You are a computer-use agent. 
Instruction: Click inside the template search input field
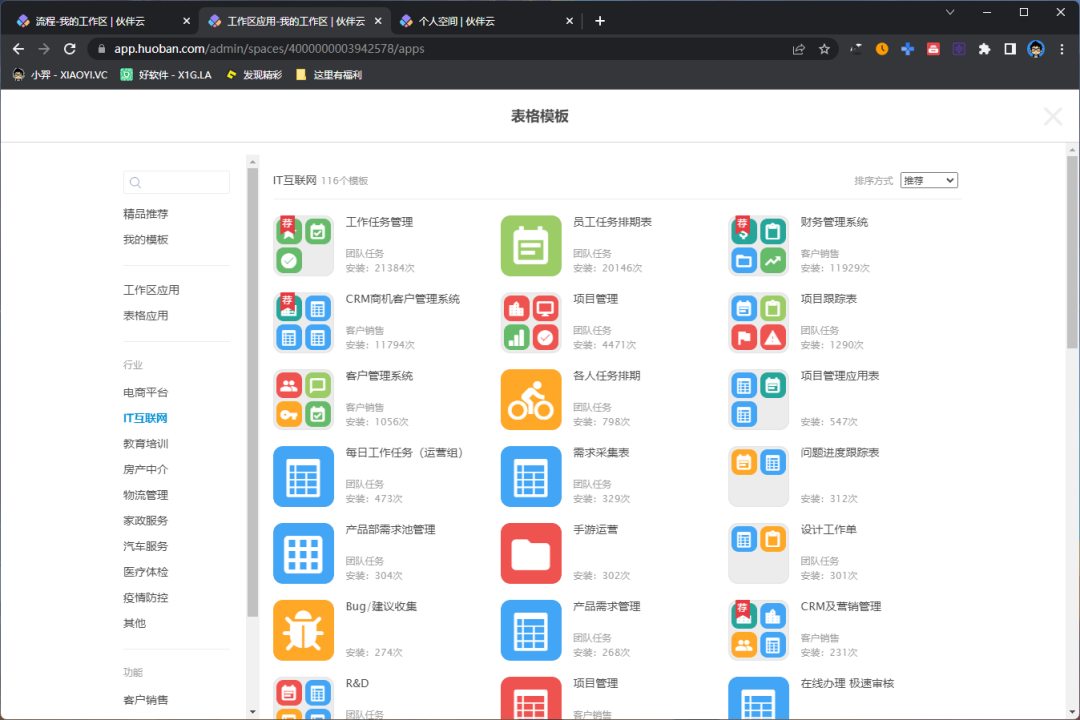[180, 182]
